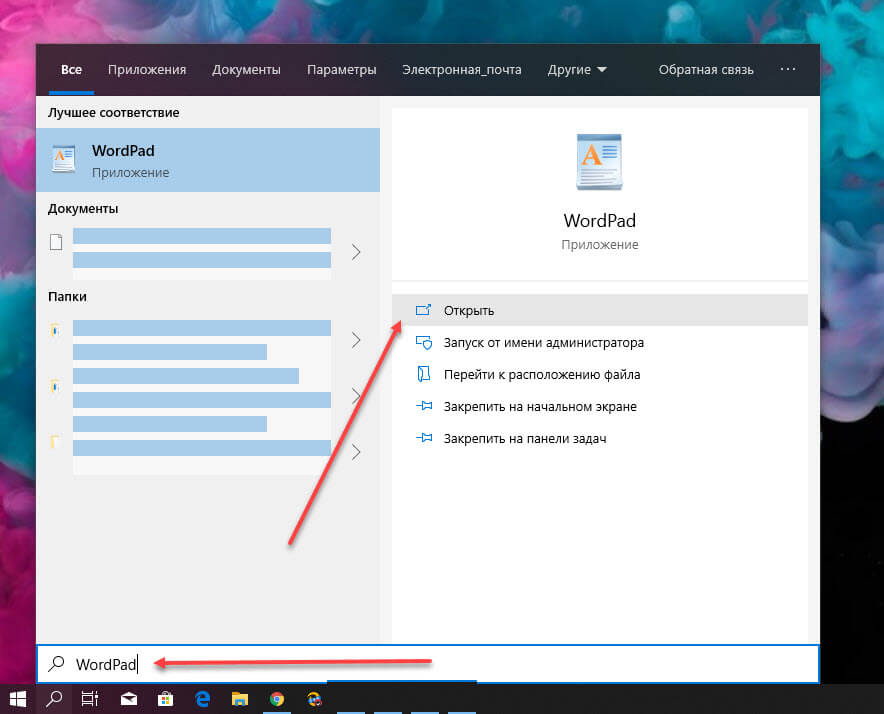884x714 pixels.
Task: Click the third folder icon under Папки
Action: point(55,441)
